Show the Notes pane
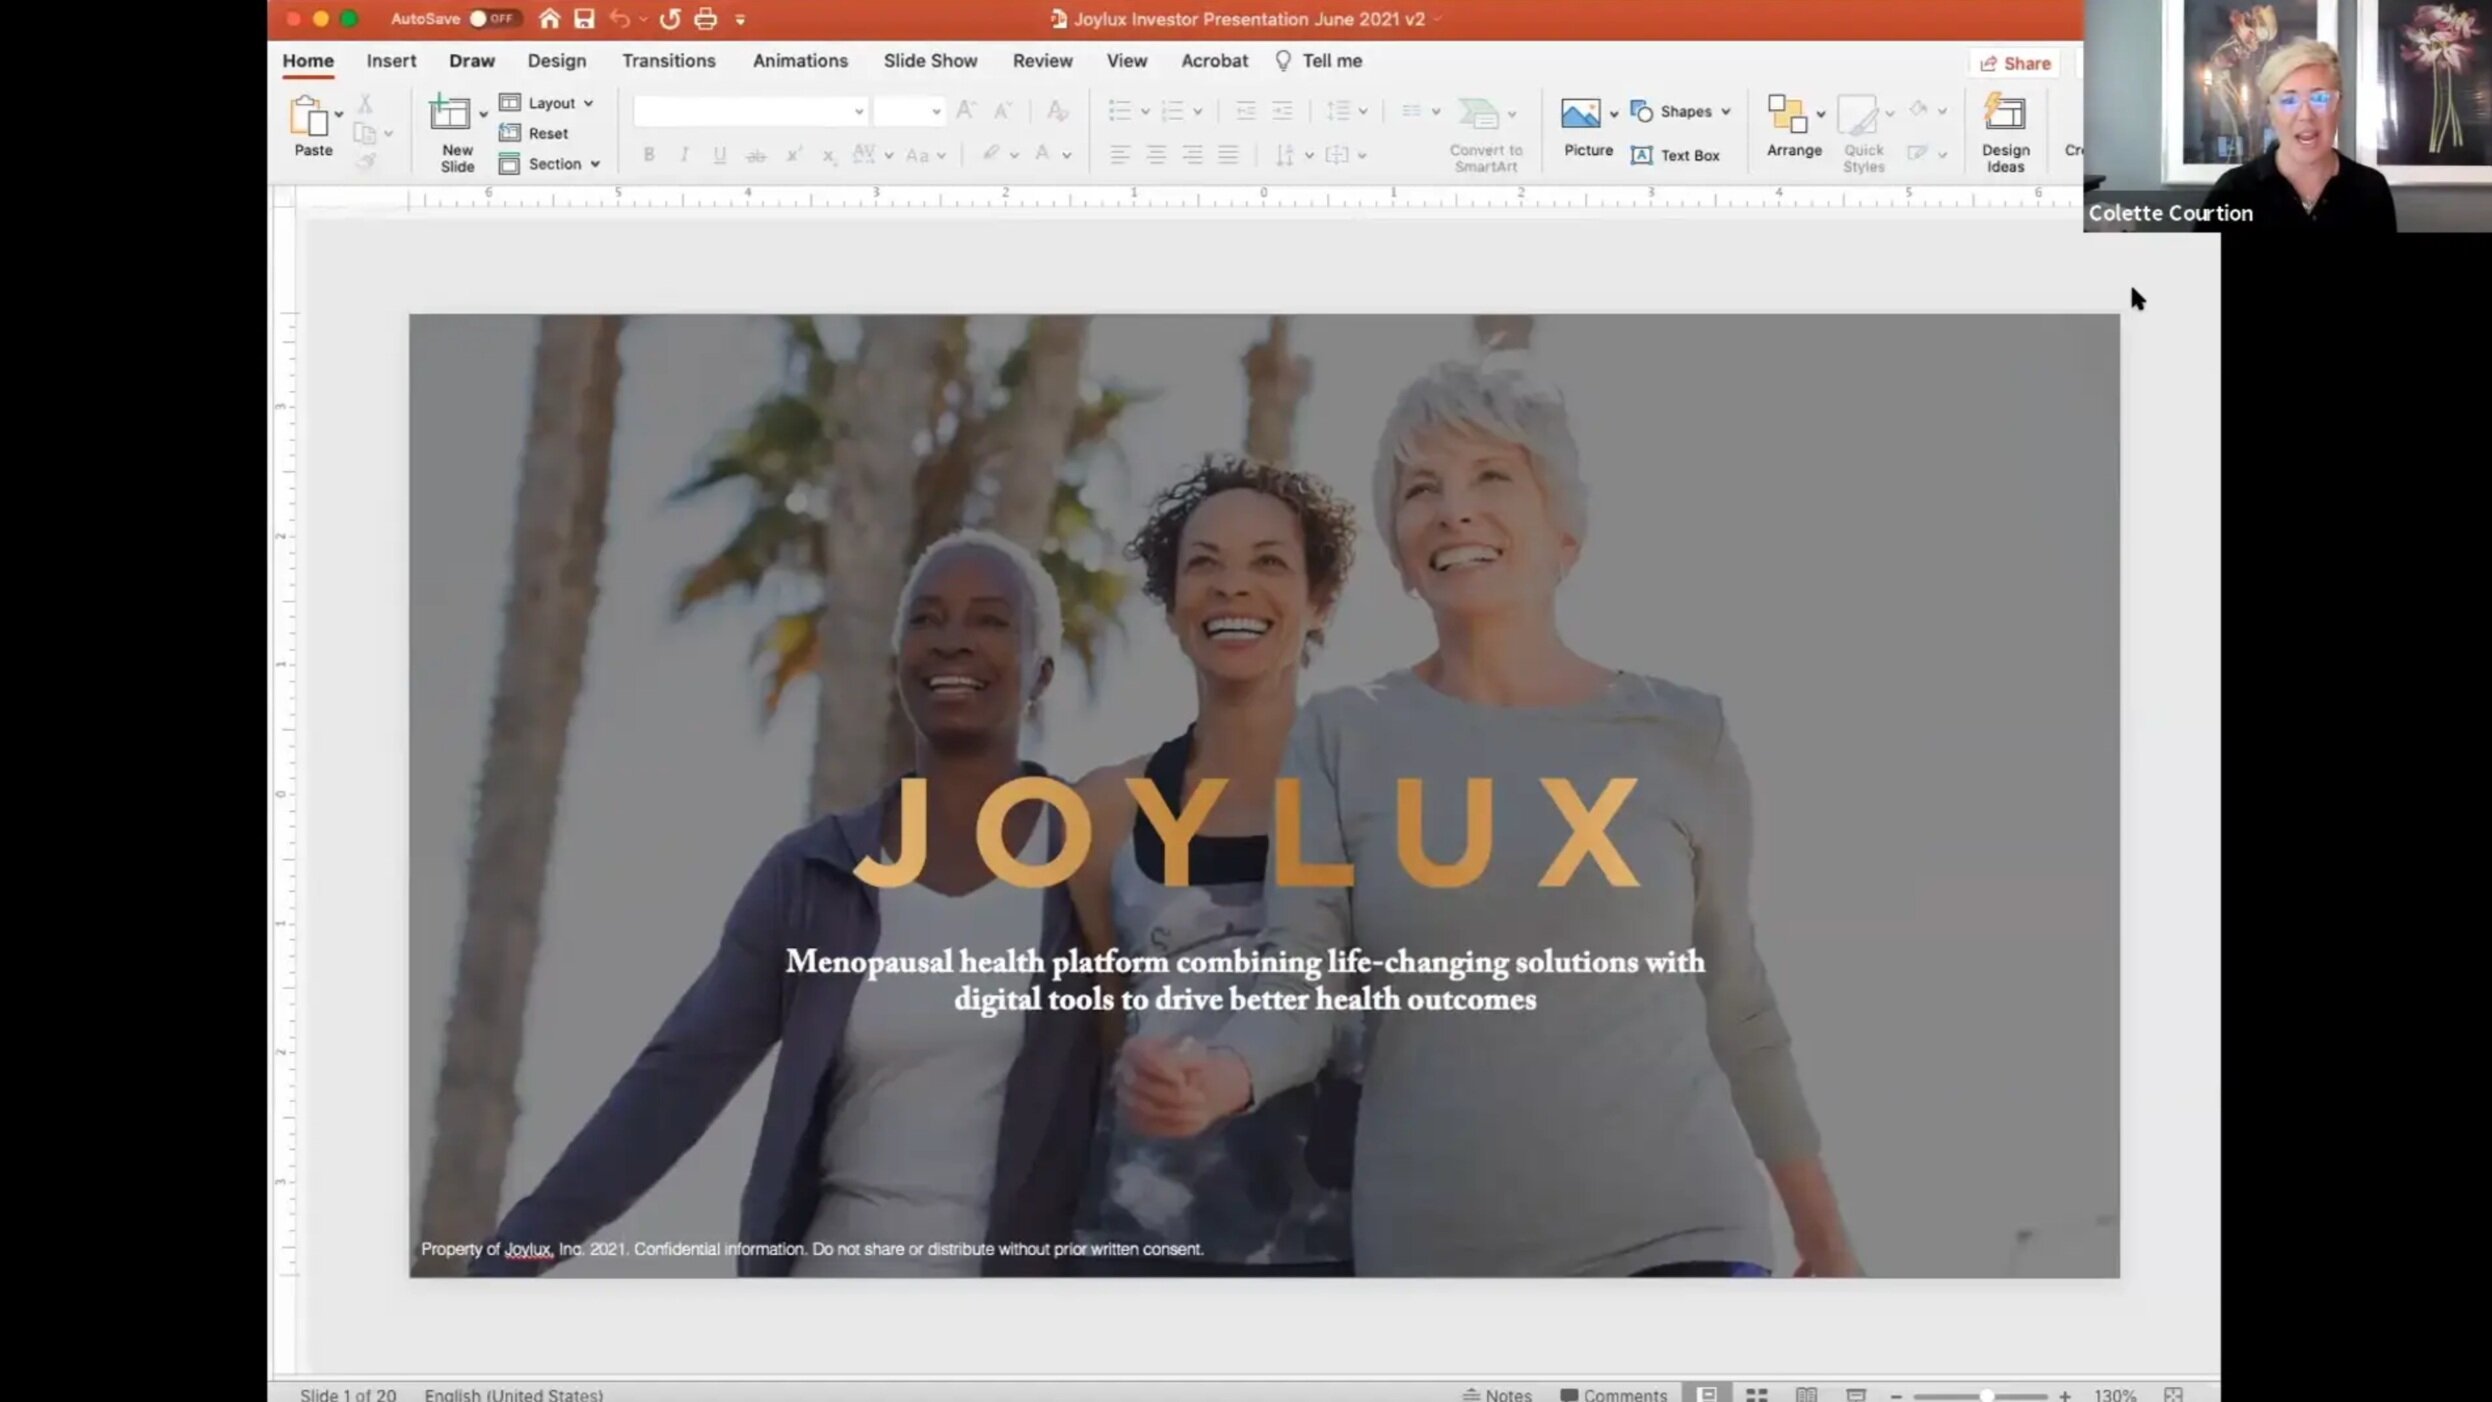Image resolution: width=2492 pixels, height=1402 pixels. click(1497, 1393)
